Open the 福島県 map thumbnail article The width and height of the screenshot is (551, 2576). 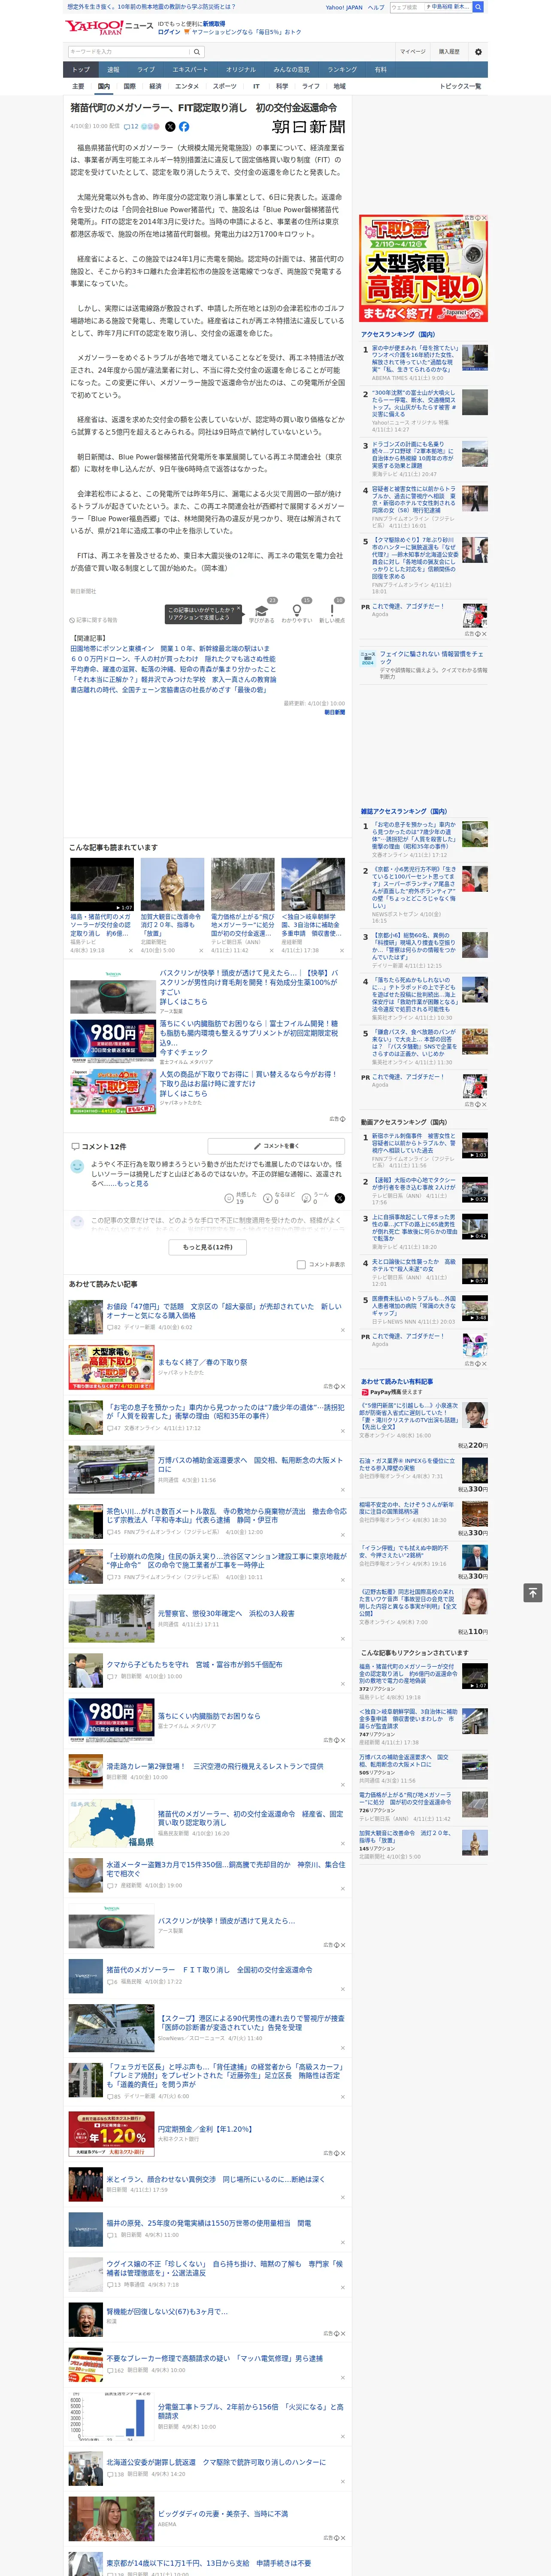tap(111, 1823)
